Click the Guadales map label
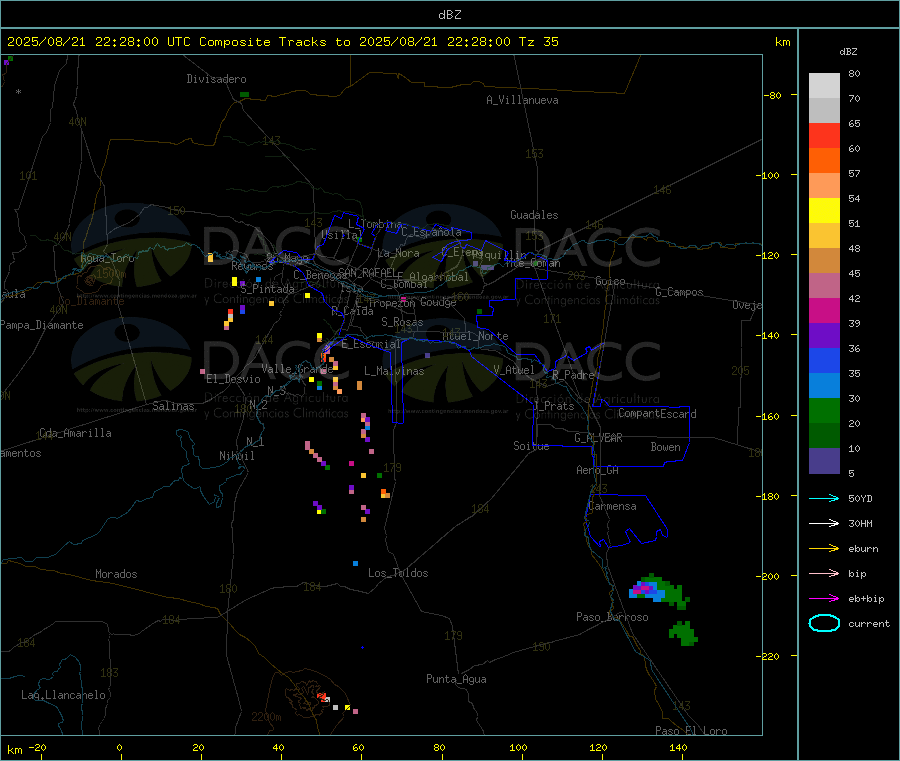Screen dimensions: 900x761 click(x=534, y=215)
